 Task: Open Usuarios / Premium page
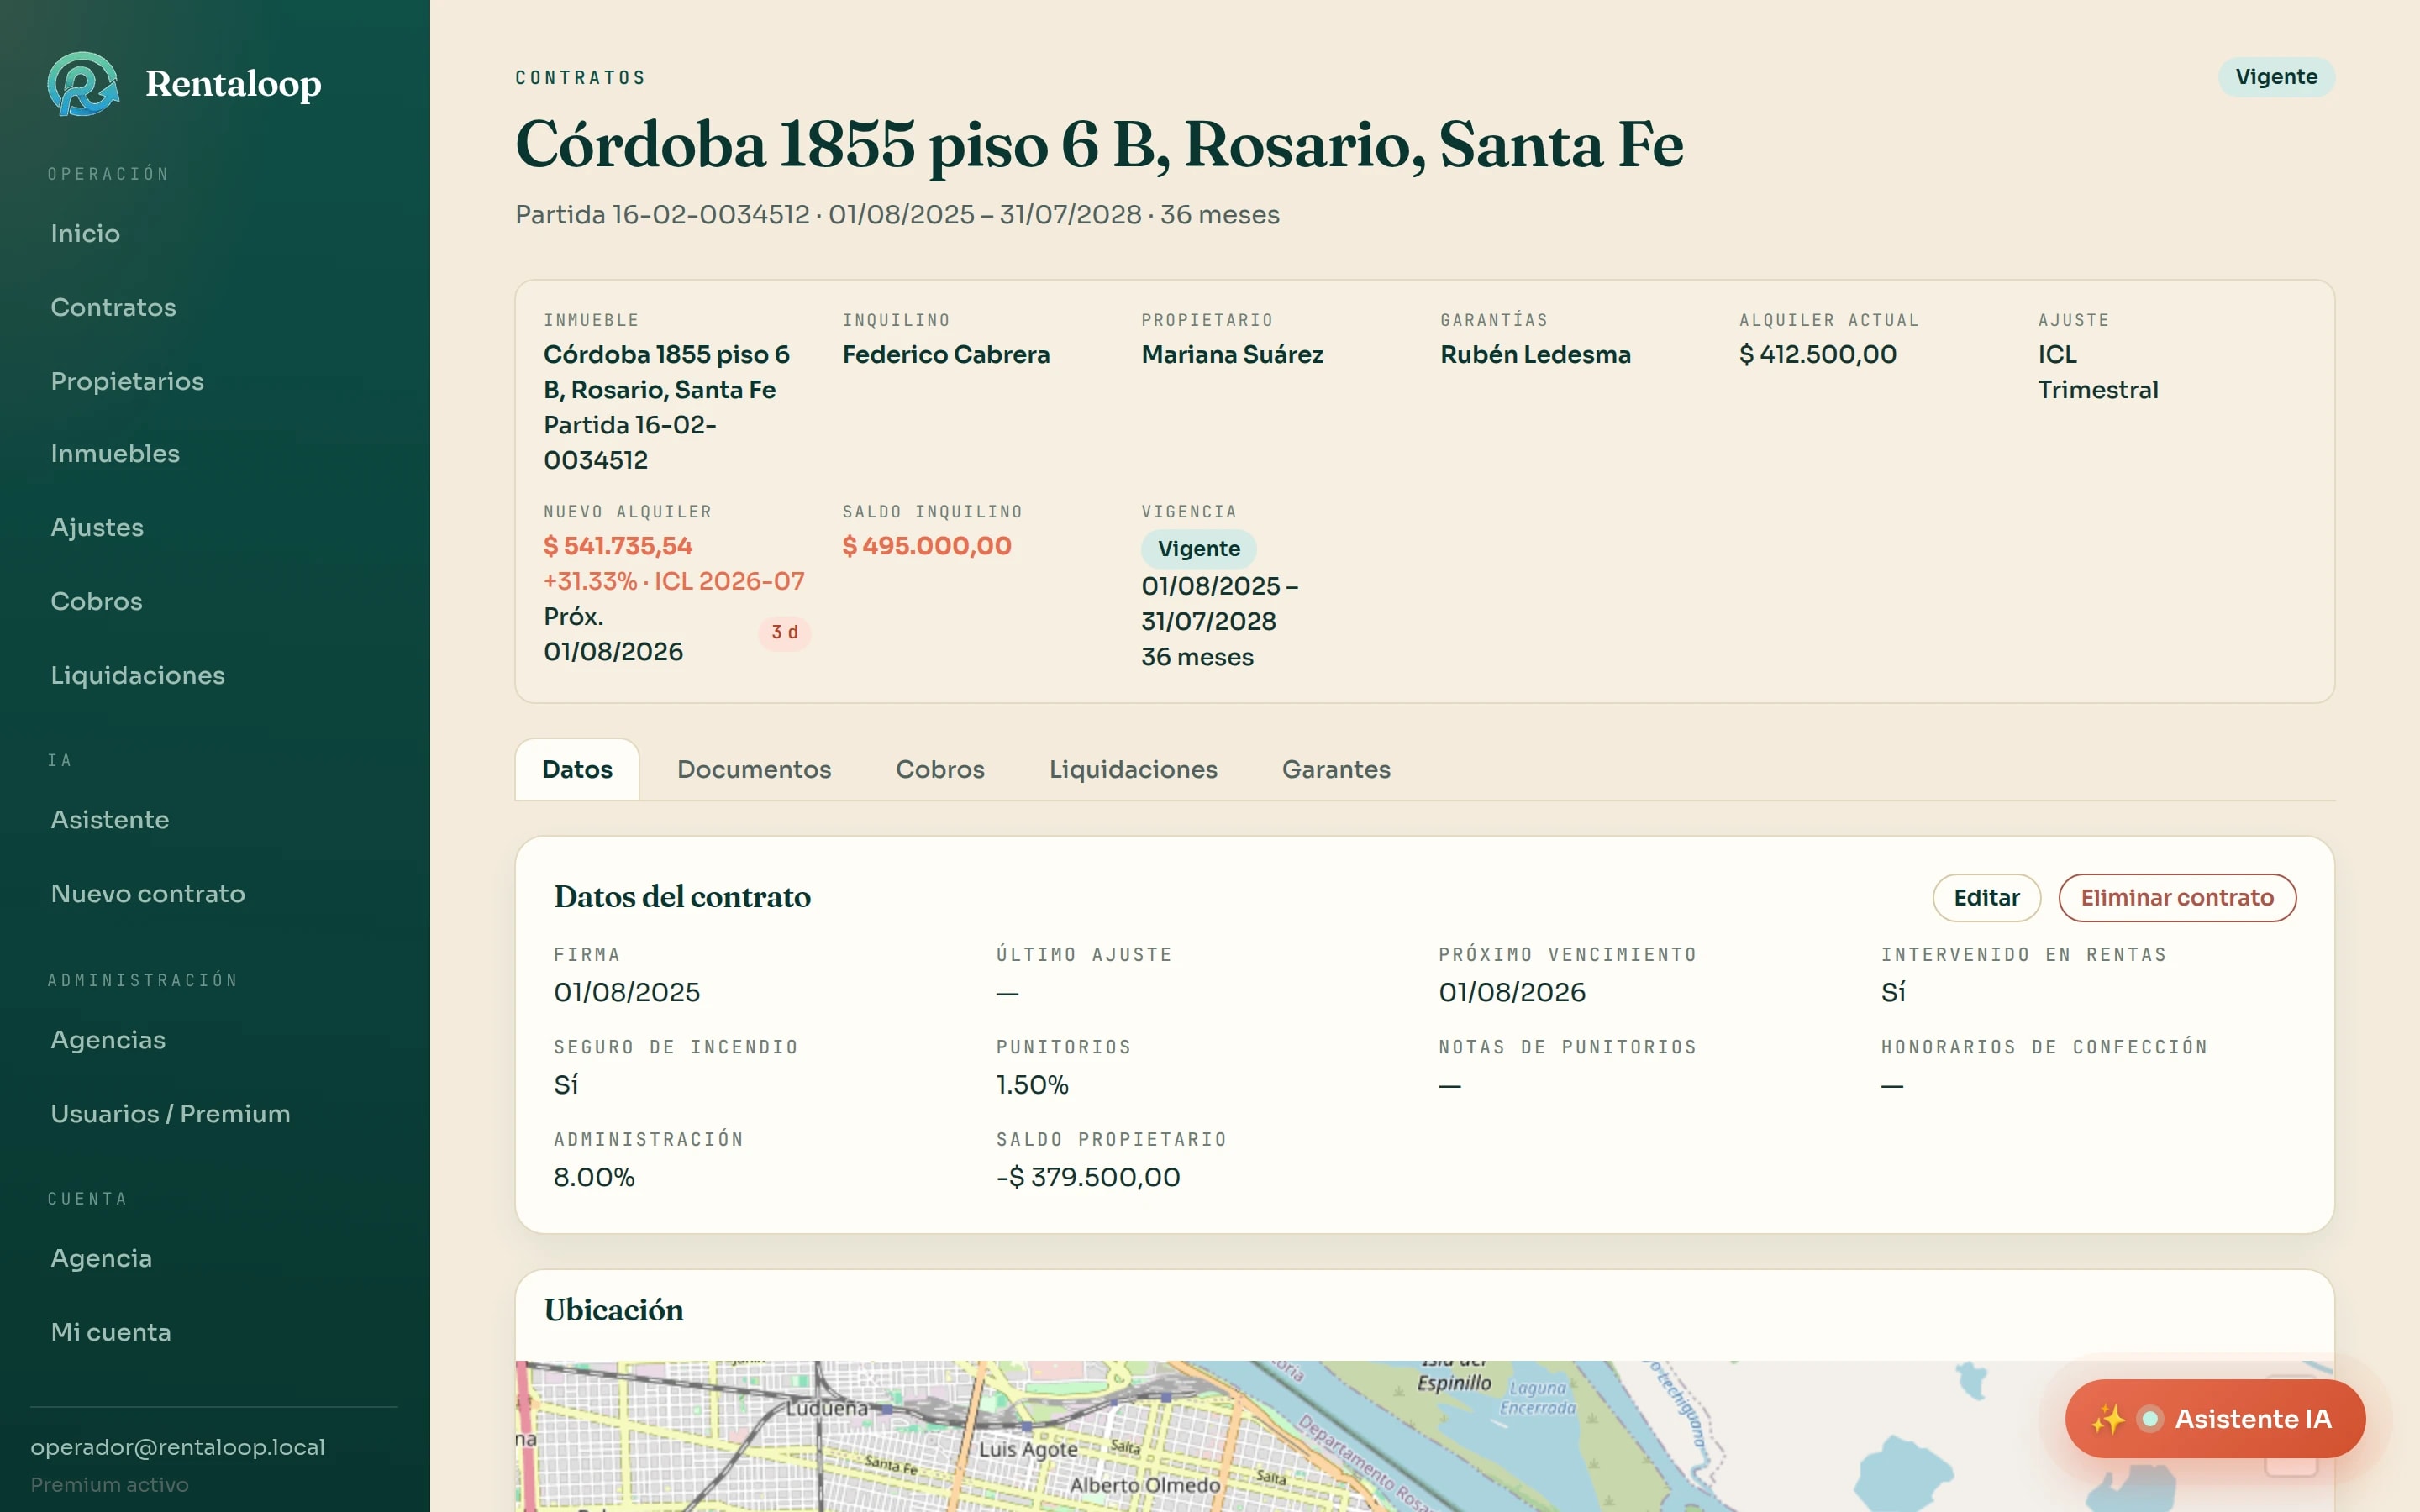pos(170,1114)
